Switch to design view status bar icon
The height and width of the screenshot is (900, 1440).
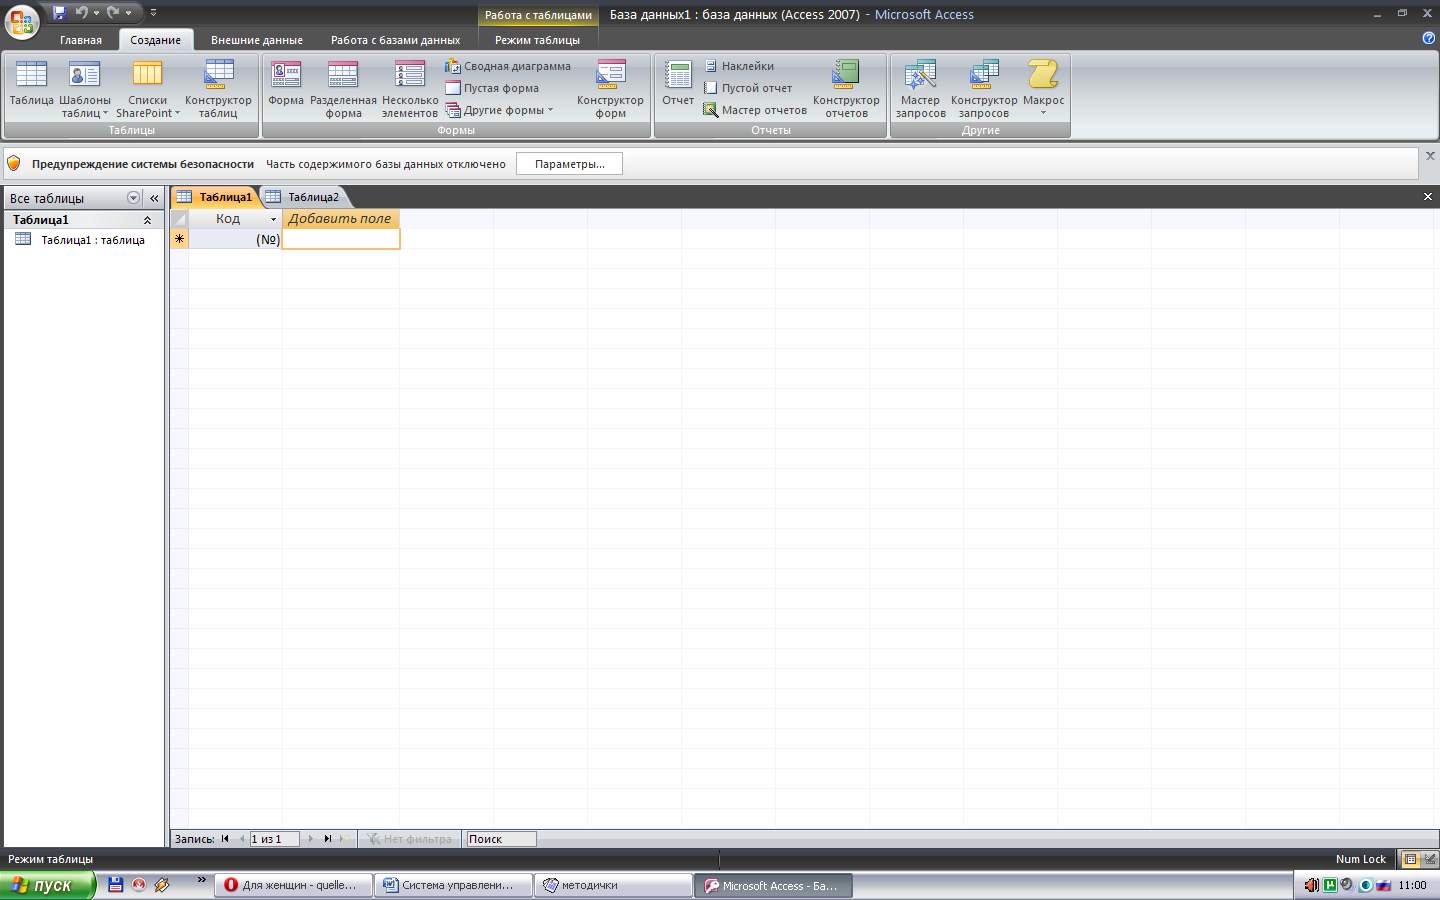[1430, 859]
